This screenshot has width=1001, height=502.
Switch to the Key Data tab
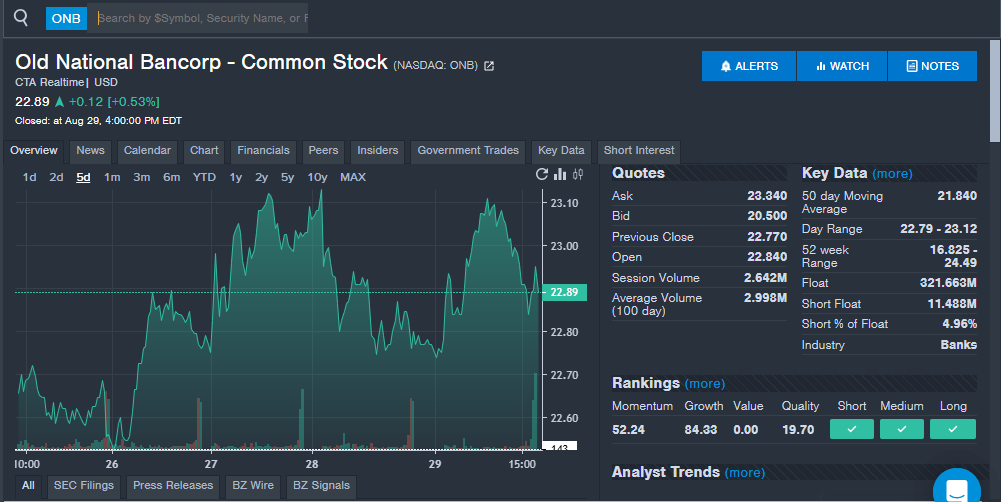pyautogui.click(x=561, y=151)
